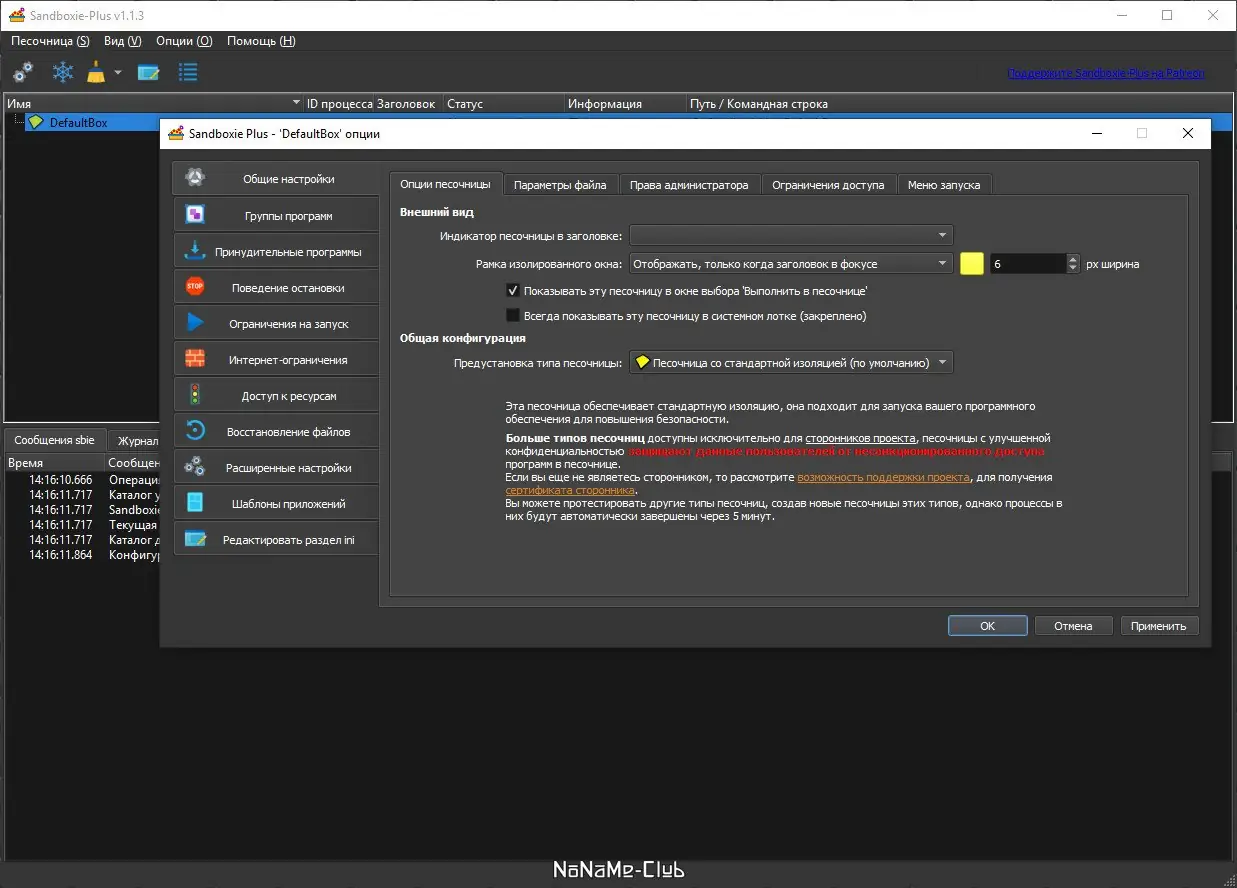This screenshot has height=888, width=1237.
Task: Select the 14:16:11.864 message row
Action: [x=83, y=555]
